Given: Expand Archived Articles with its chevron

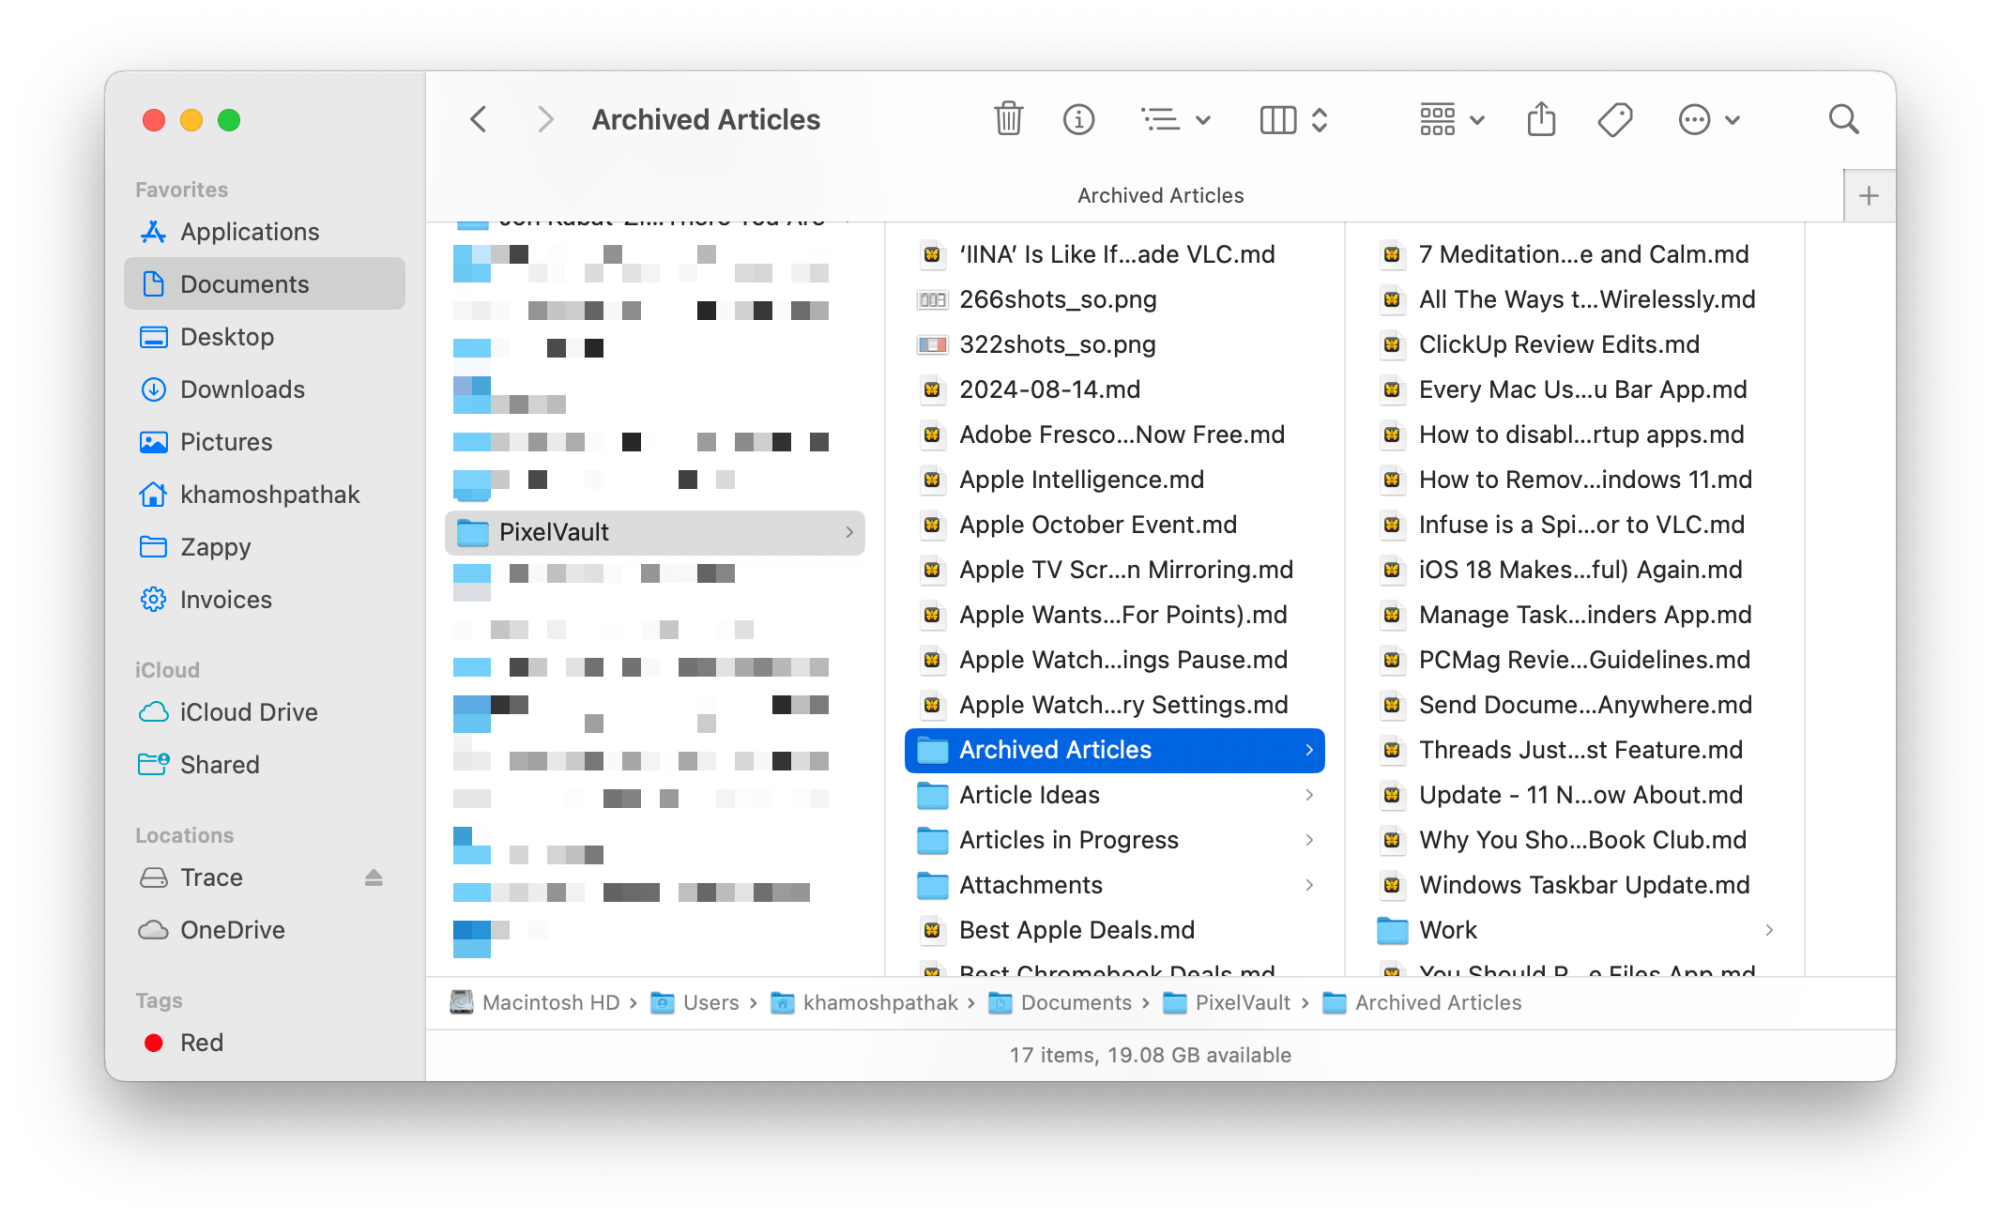Looking at the screenshot, I should 1309,750.
